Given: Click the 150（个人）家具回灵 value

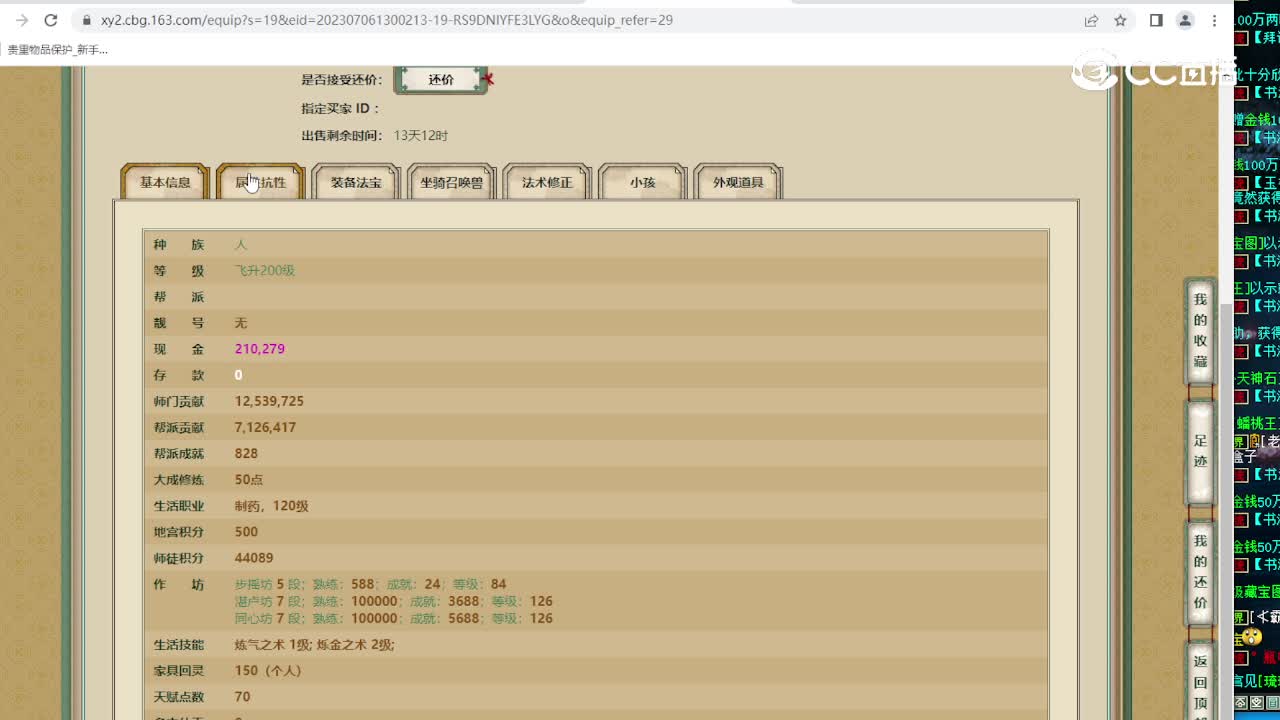Looking at the screenshot, I should 268,671.
